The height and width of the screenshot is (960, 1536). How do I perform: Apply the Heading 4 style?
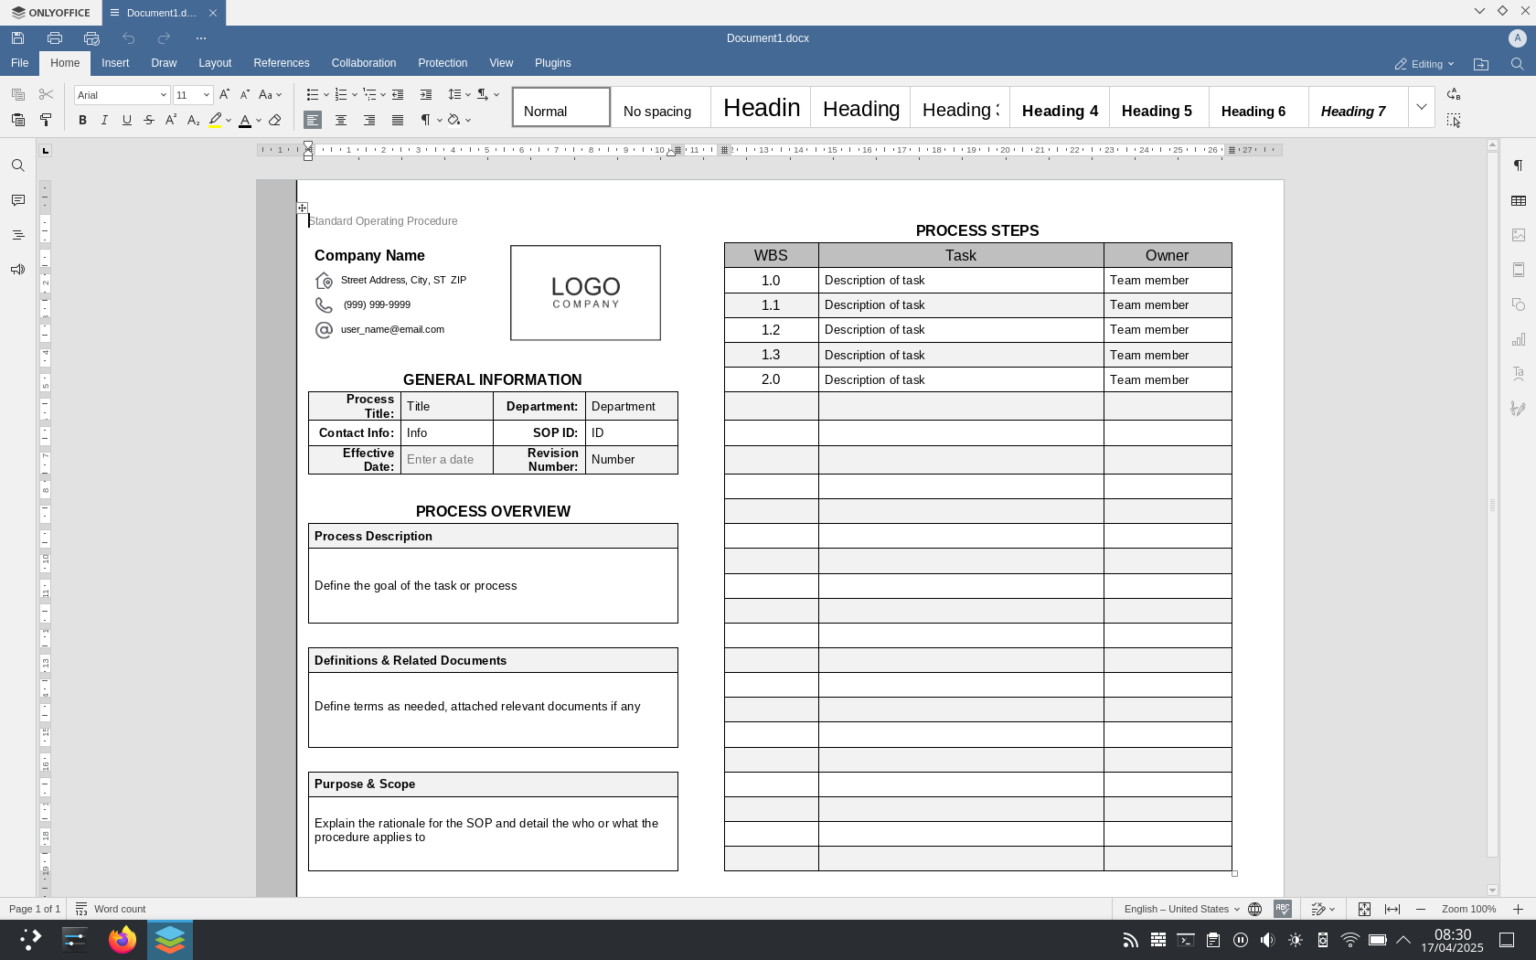pyautogui.click(x=1059, y=108)
